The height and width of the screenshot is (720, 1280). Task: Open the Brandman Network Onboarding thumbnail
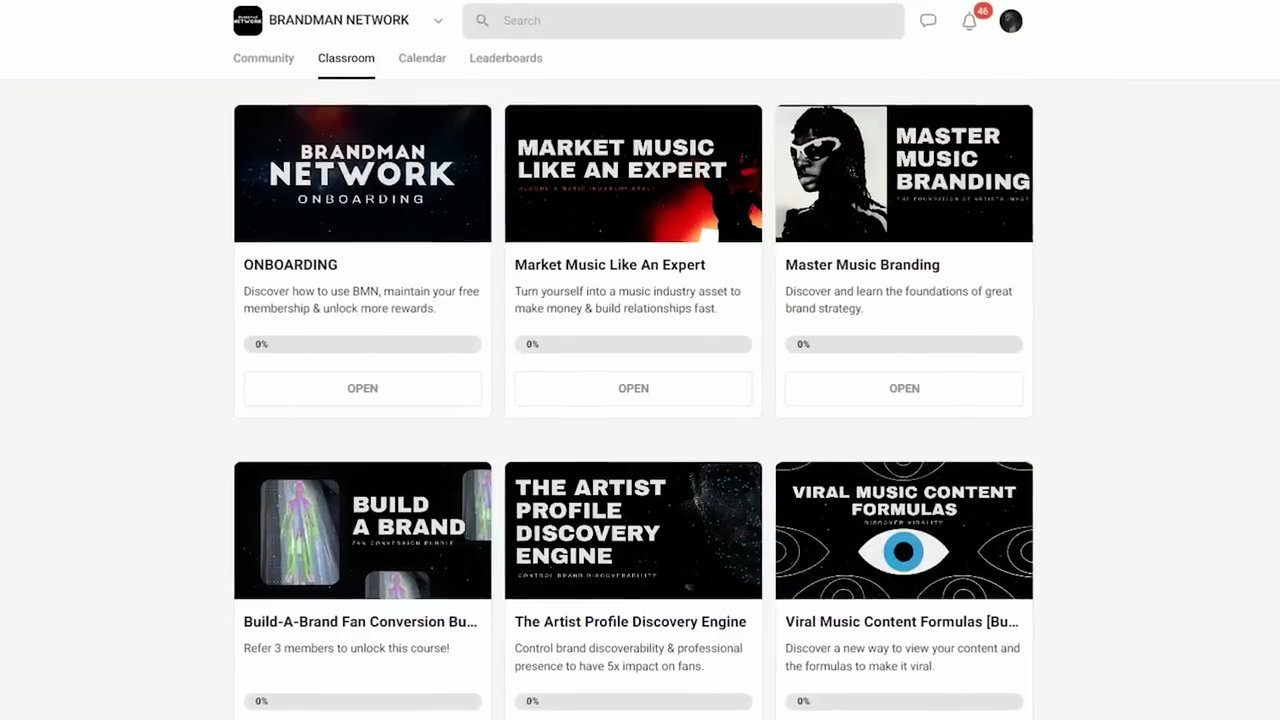point(362,173)
